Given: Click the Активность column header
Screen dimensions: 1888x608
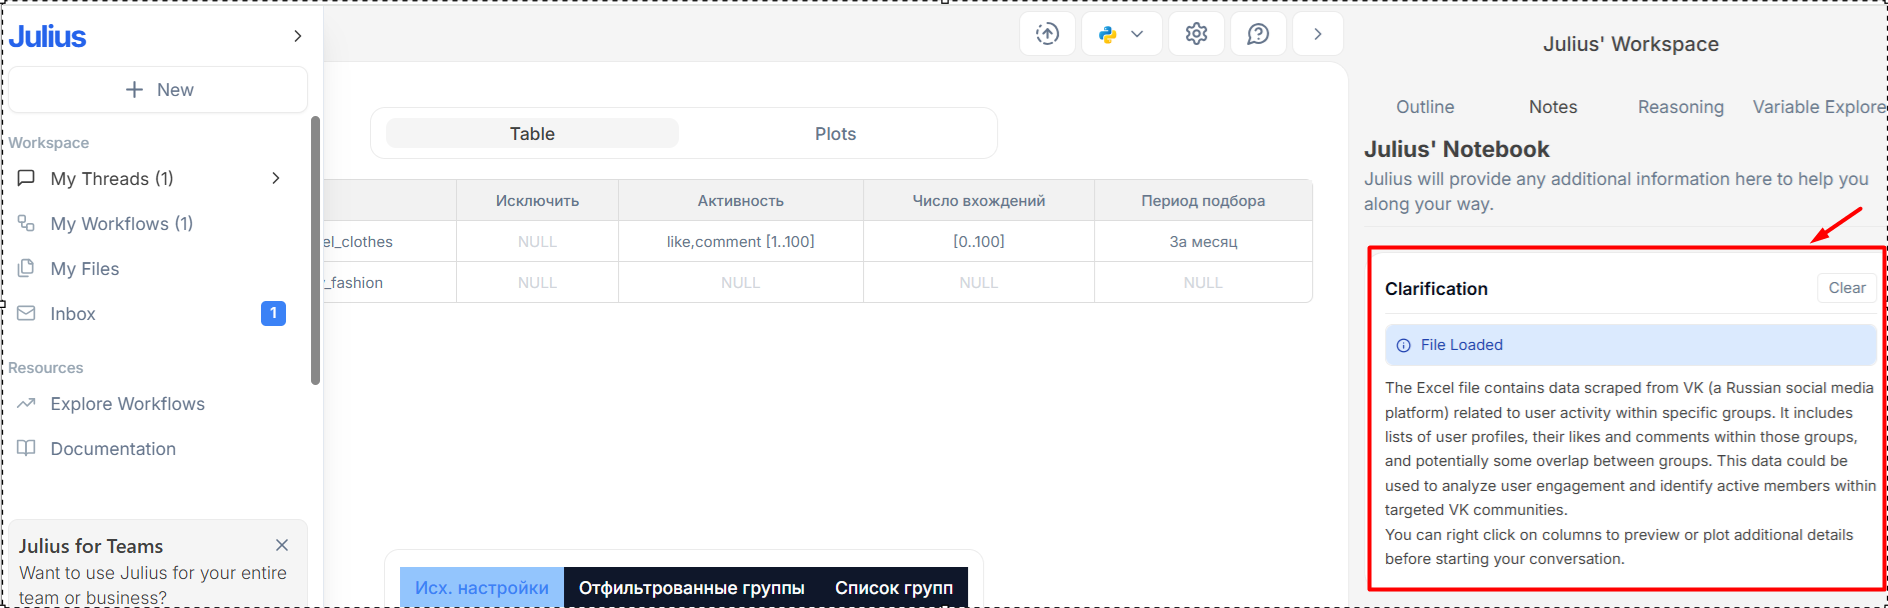Looking at the screenshot, I should 740,201.
